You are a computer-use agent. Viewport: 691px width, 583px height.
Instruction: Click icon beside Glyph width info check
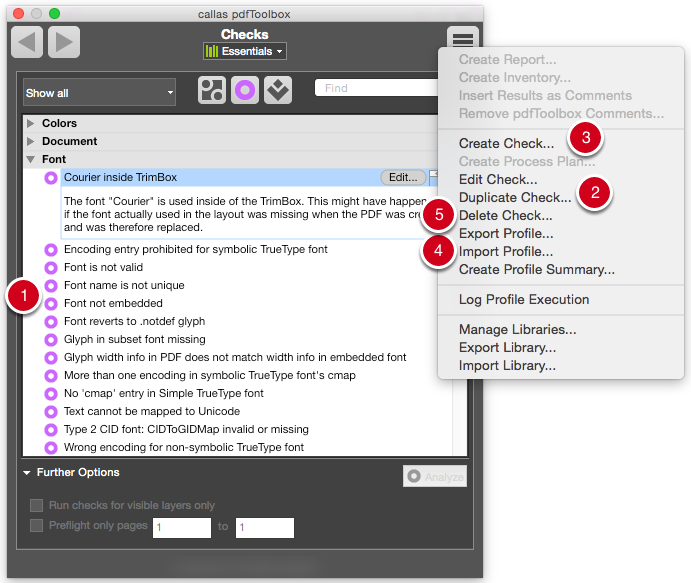pyautogui.click(x=51, y=358)
